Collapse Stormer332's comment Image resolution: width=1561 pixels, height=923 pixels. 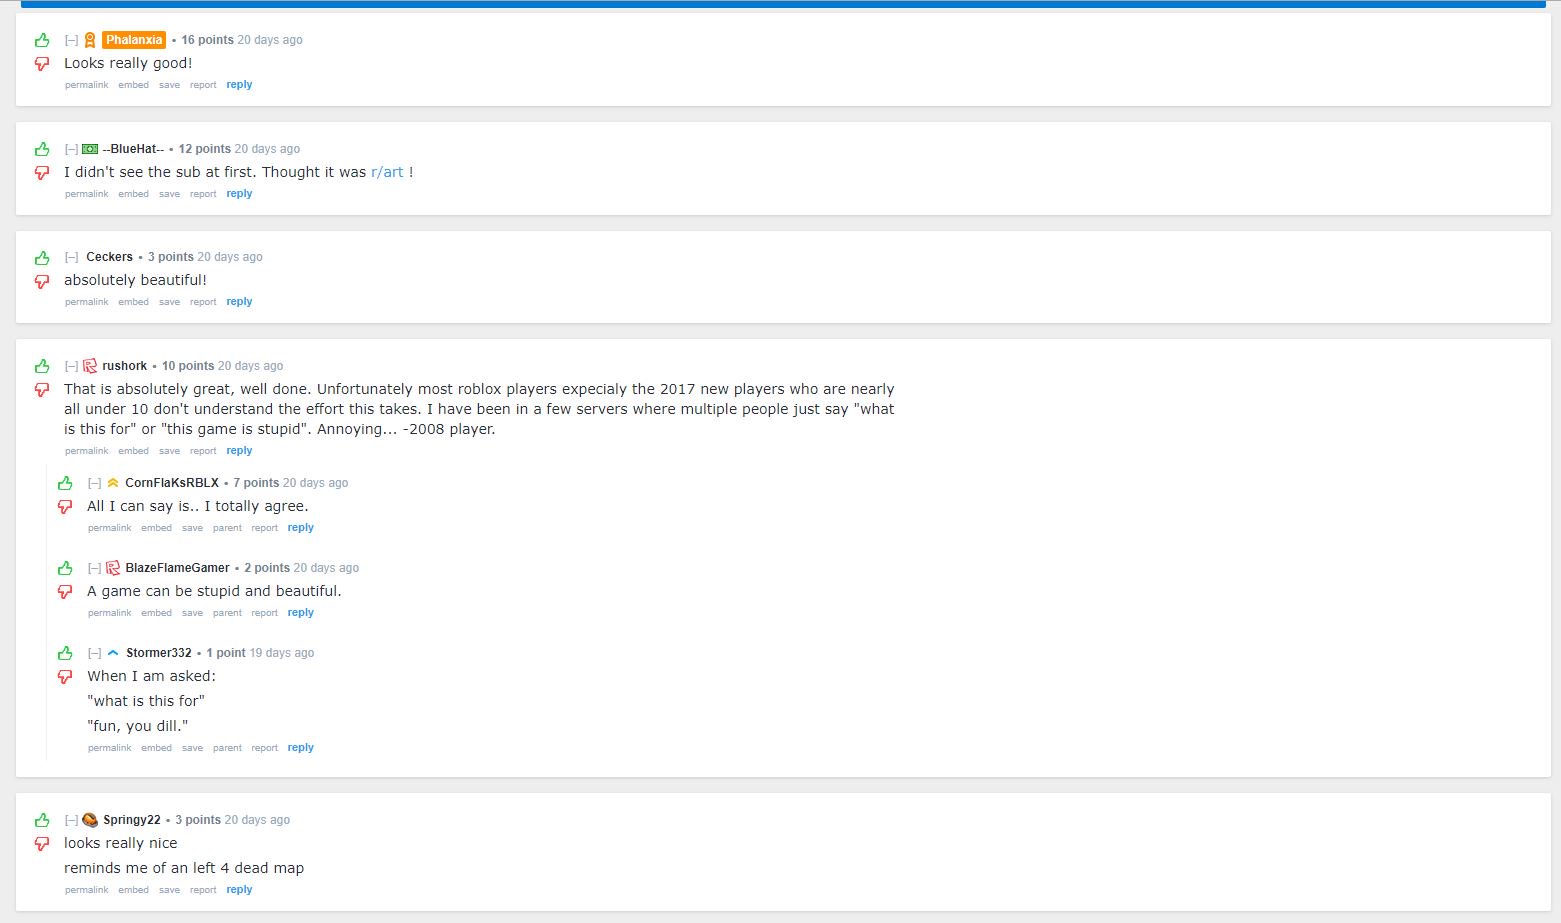coord(94,652)
